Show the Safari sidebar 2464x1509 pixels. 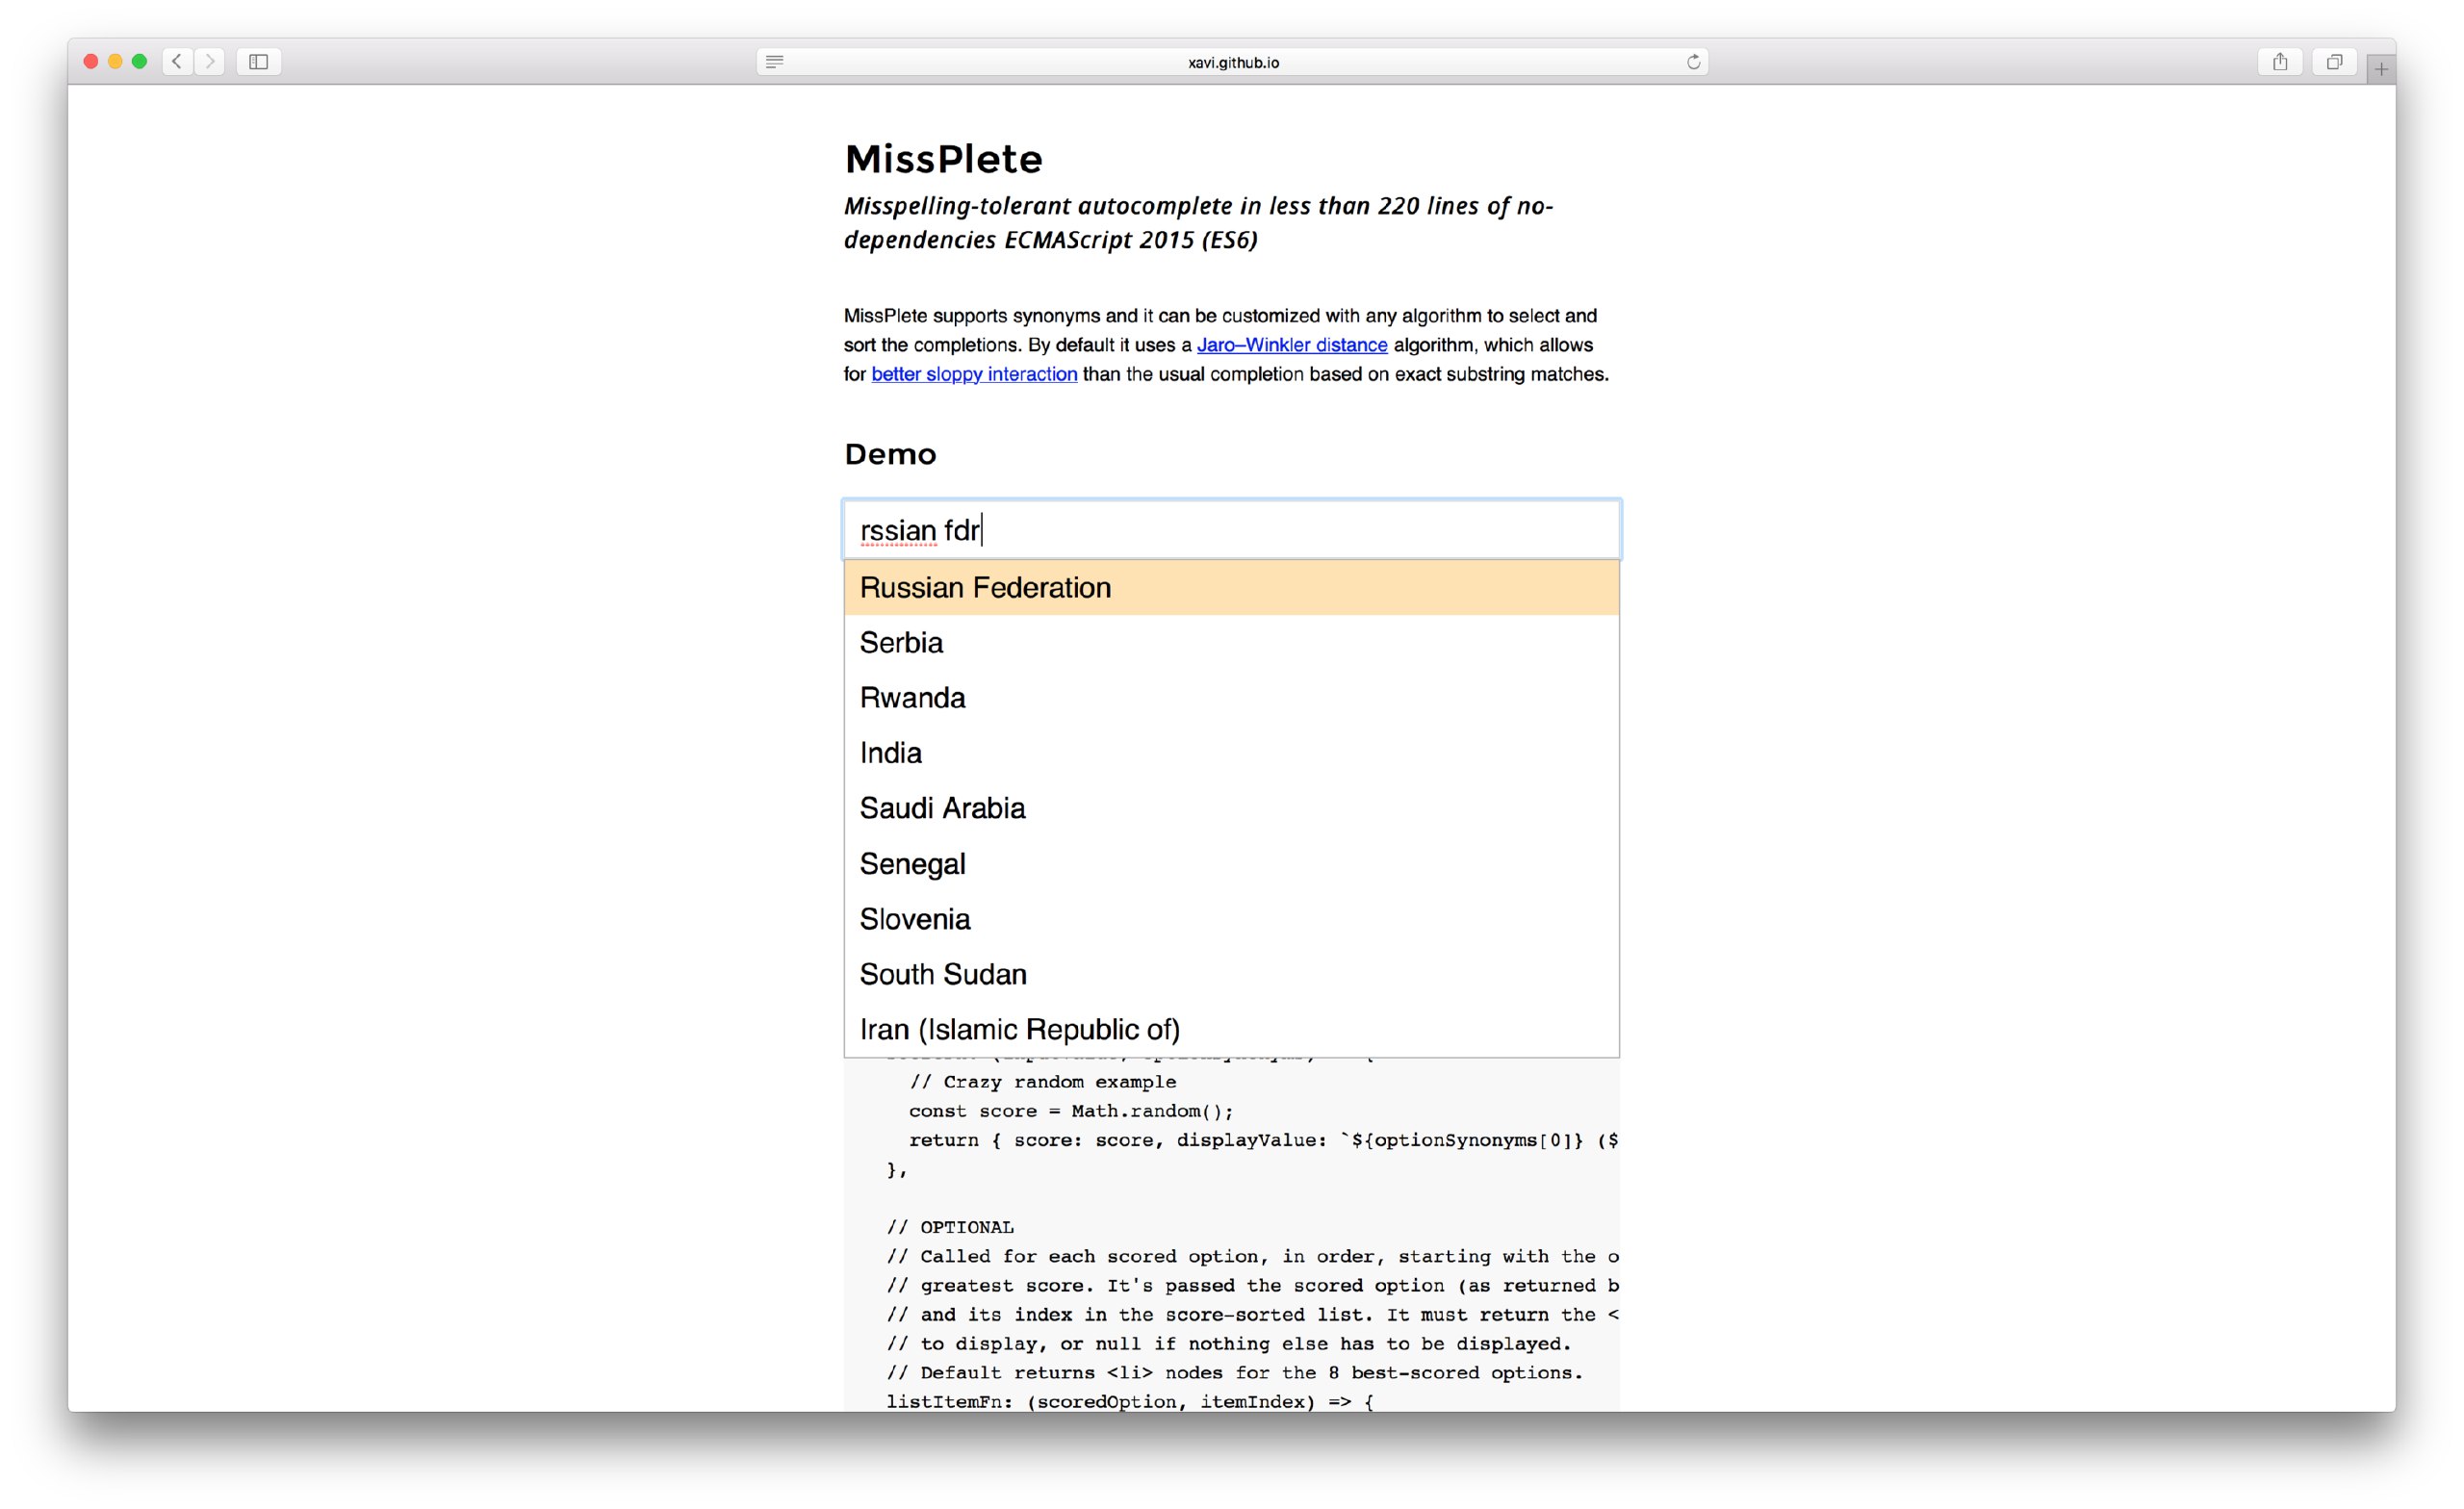pyautogui.click(x=258, y=62)
